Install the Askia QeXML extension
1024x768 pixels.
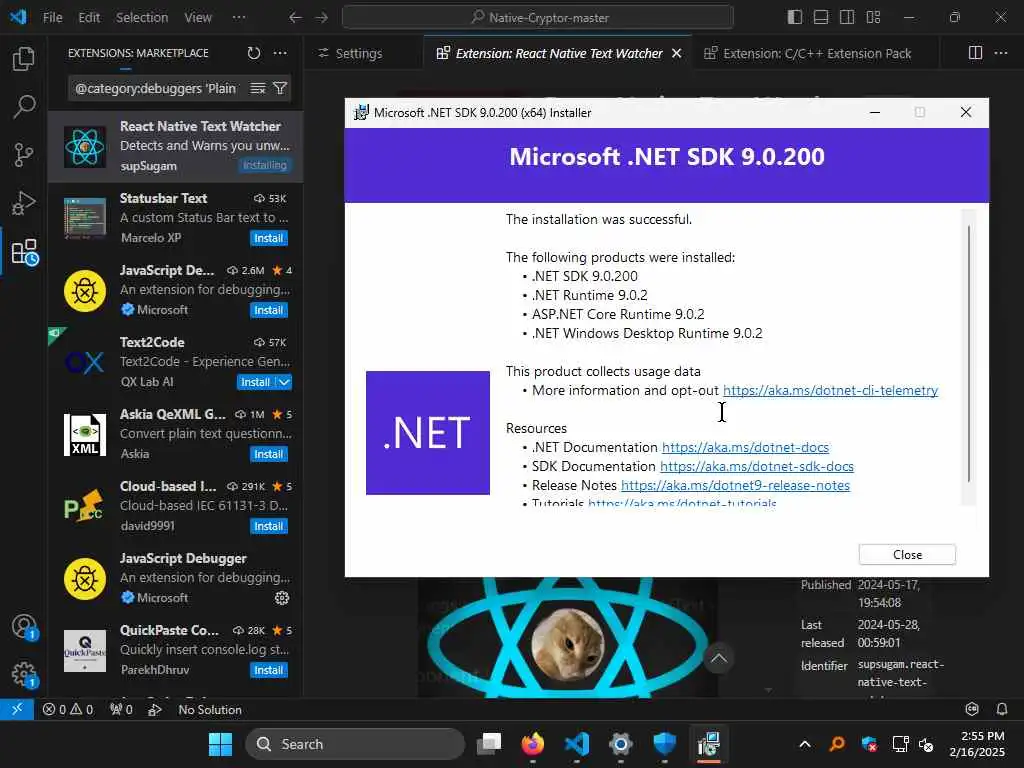click(268, 454)
